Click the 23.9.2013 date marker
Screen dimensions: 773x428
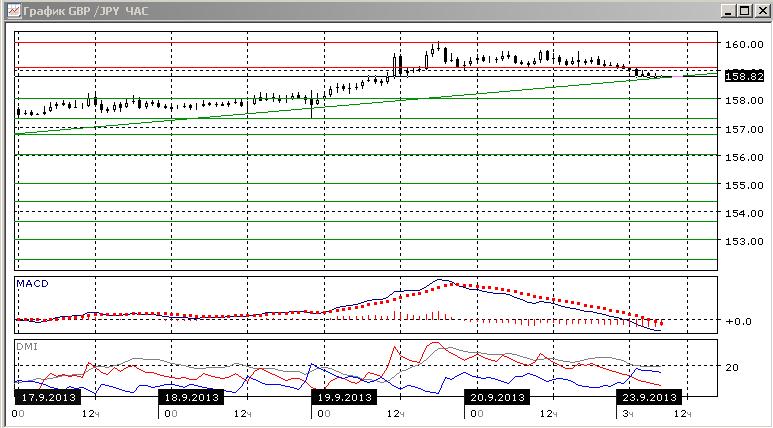(649, 397)
